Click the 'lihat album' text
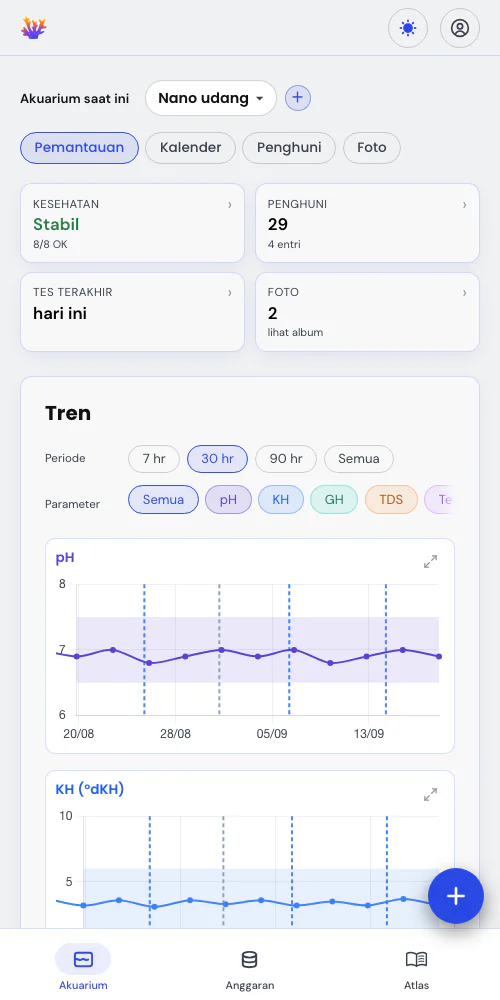 (x=295, y=332)
